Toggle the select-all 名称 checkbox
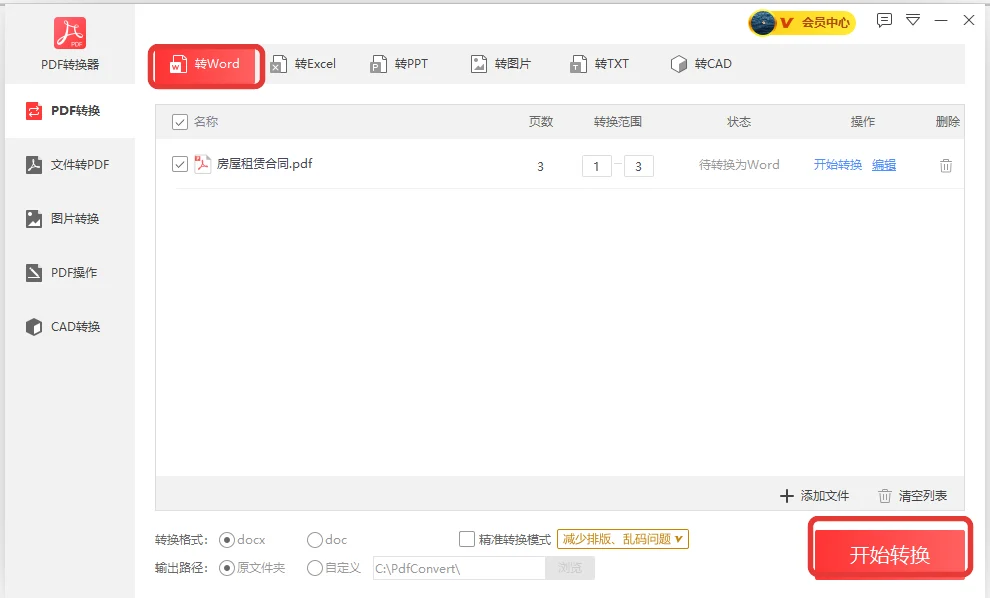 pyautogui.click(x=180, y=122)
